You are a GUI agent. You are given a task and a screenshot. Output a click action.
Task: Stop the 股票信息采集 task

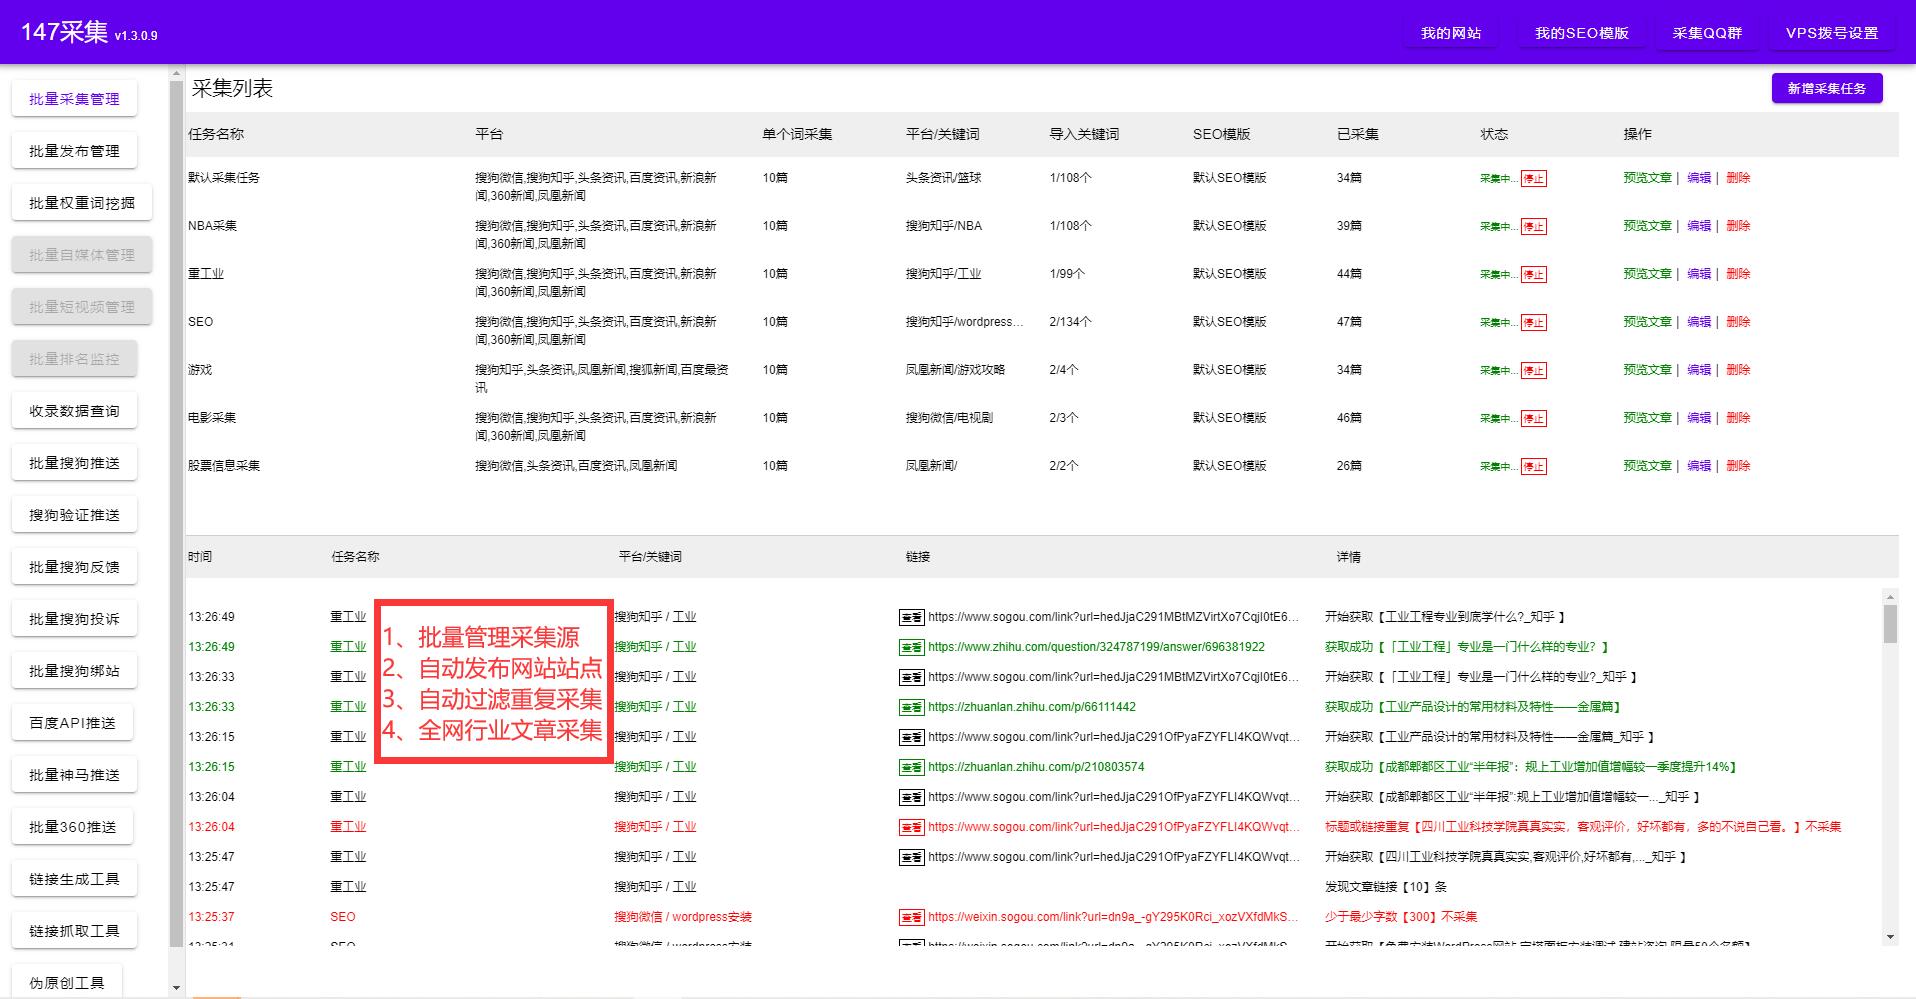coord(1536,466)
